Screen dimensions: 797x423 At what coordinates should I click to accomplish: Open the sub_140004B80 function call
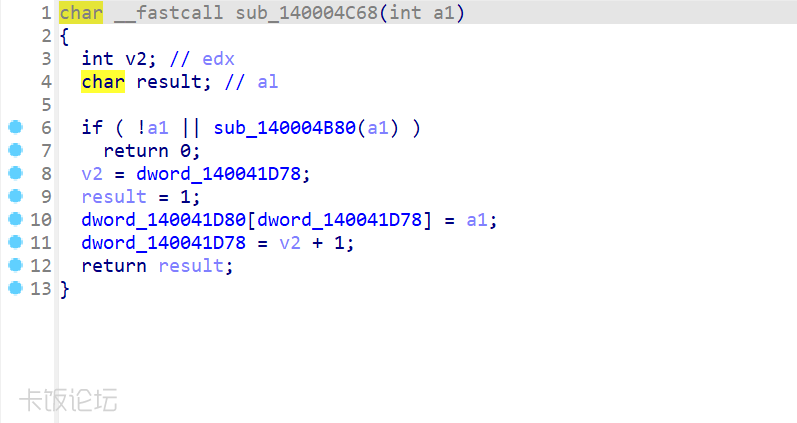[285, 128]
